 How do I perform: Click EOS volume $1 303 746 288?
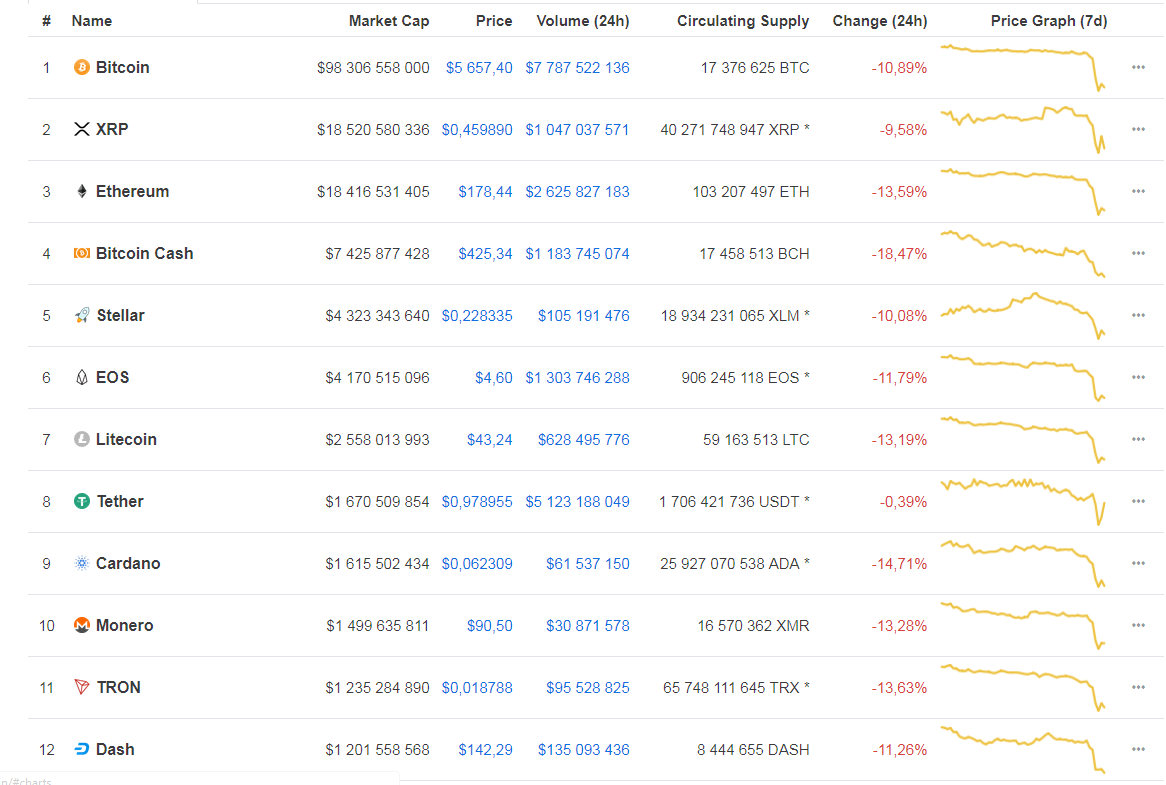577,378
